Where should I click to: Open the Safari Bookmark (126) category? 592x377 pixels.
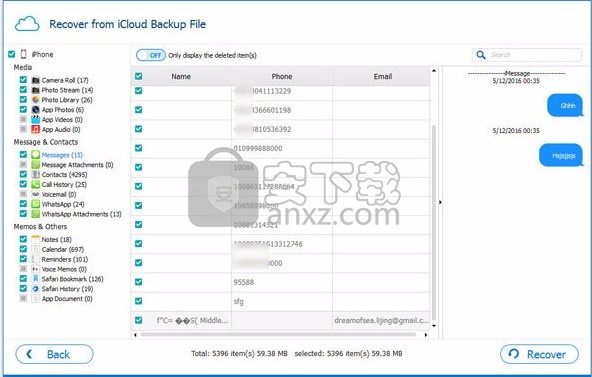point(72,279)
